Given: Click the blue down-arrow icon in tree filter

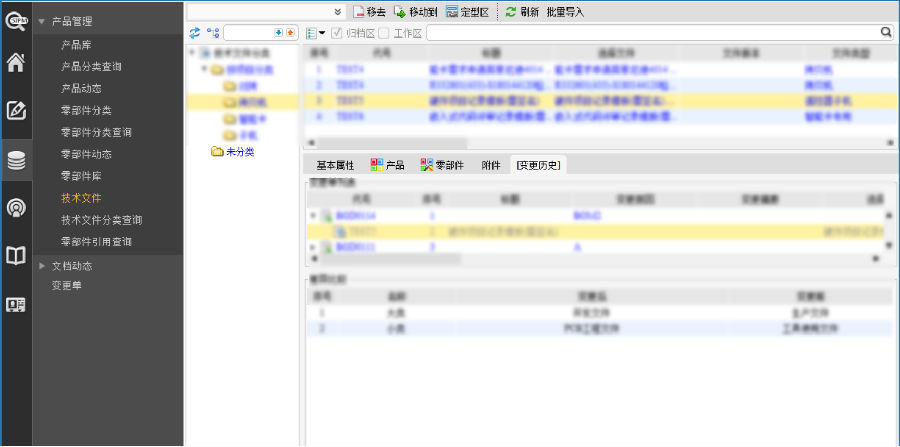Looking at the screenshot, I should coord(279,33).
